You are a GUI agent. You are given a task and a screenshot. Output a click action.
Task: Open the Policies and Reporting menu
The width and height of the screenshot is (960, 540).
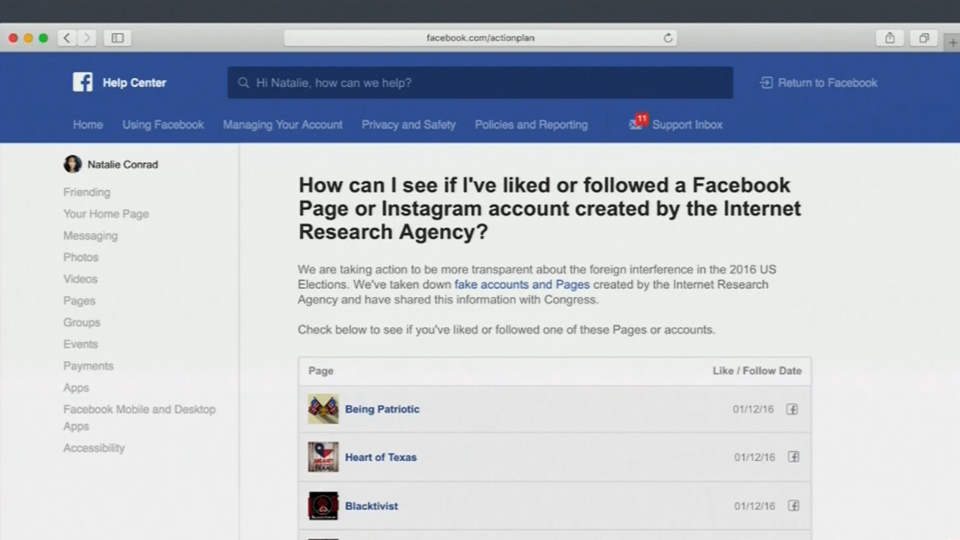pyautogui.click(x=531, y=124)
